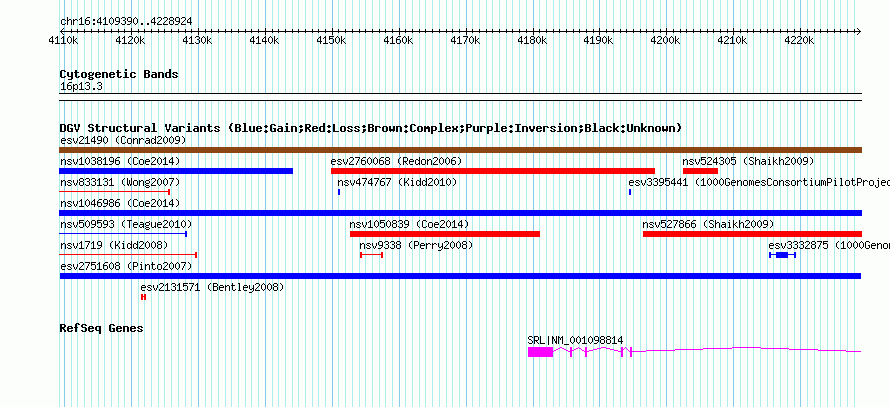Click the Cytogenetic Bands track title
This screenshot has width=890, height=407.
coord(119,74)
